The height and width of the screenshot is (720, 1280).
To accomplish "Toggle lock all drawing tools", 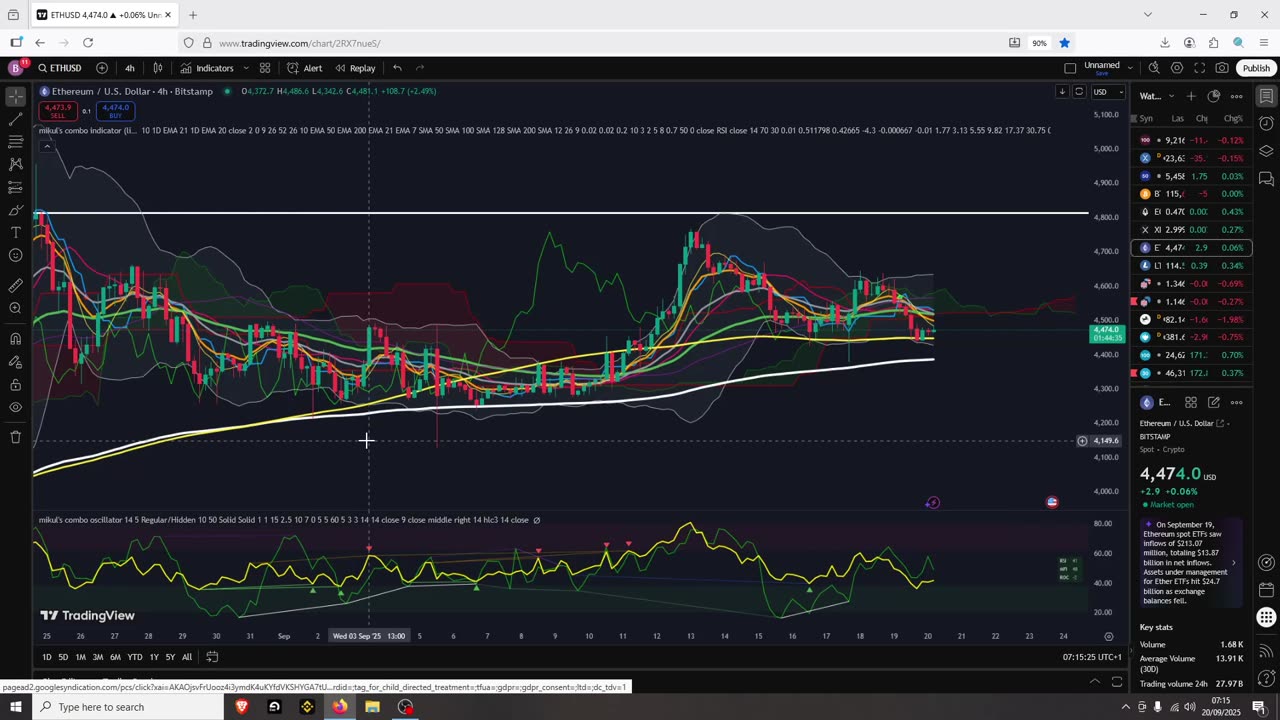I will click(15, 384).
